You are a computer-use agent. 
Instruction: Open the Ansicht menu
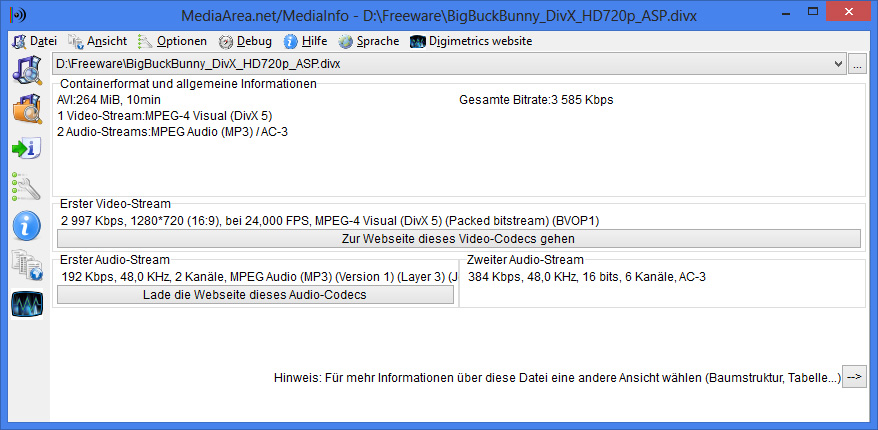97,41
